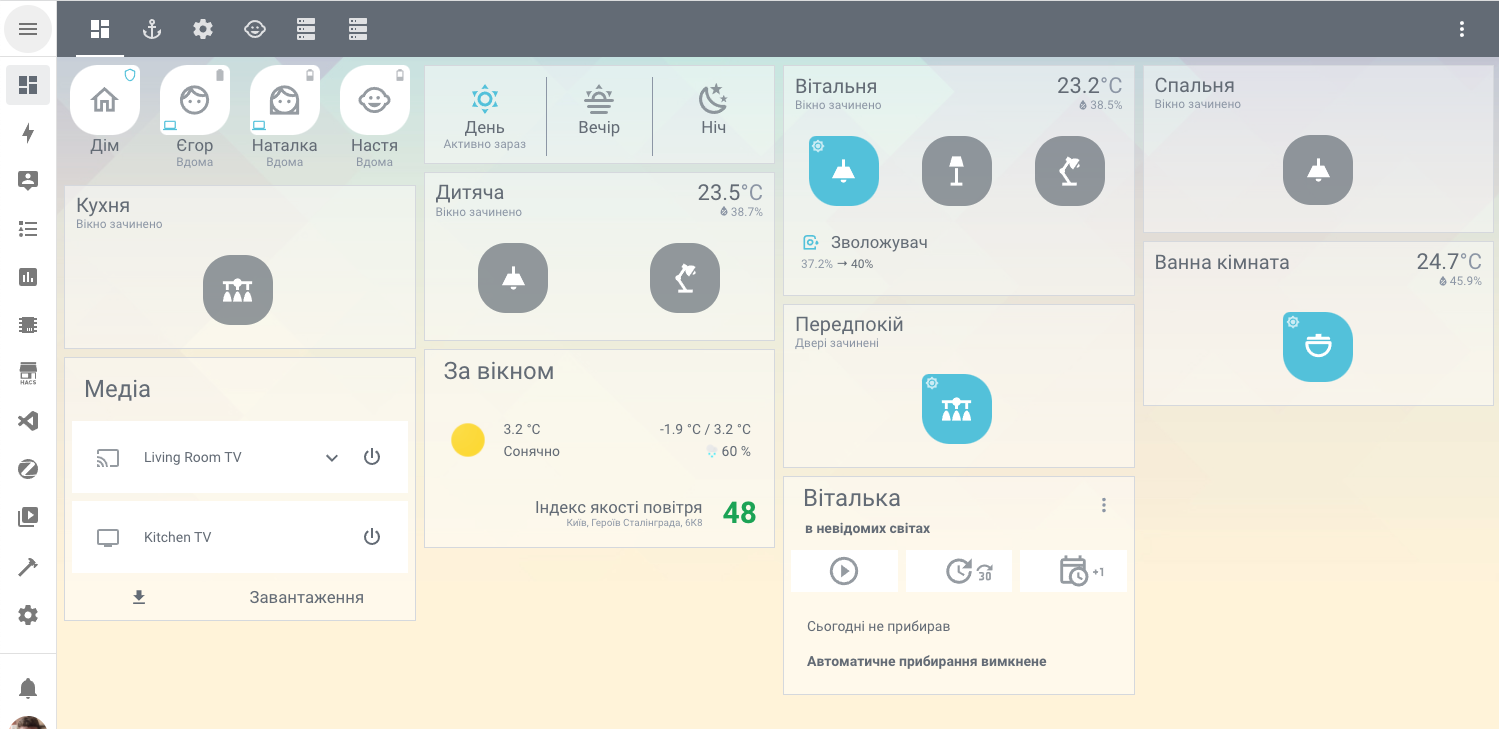Click the Завантаження download button

pyautogui.click(x=239, y=596)
